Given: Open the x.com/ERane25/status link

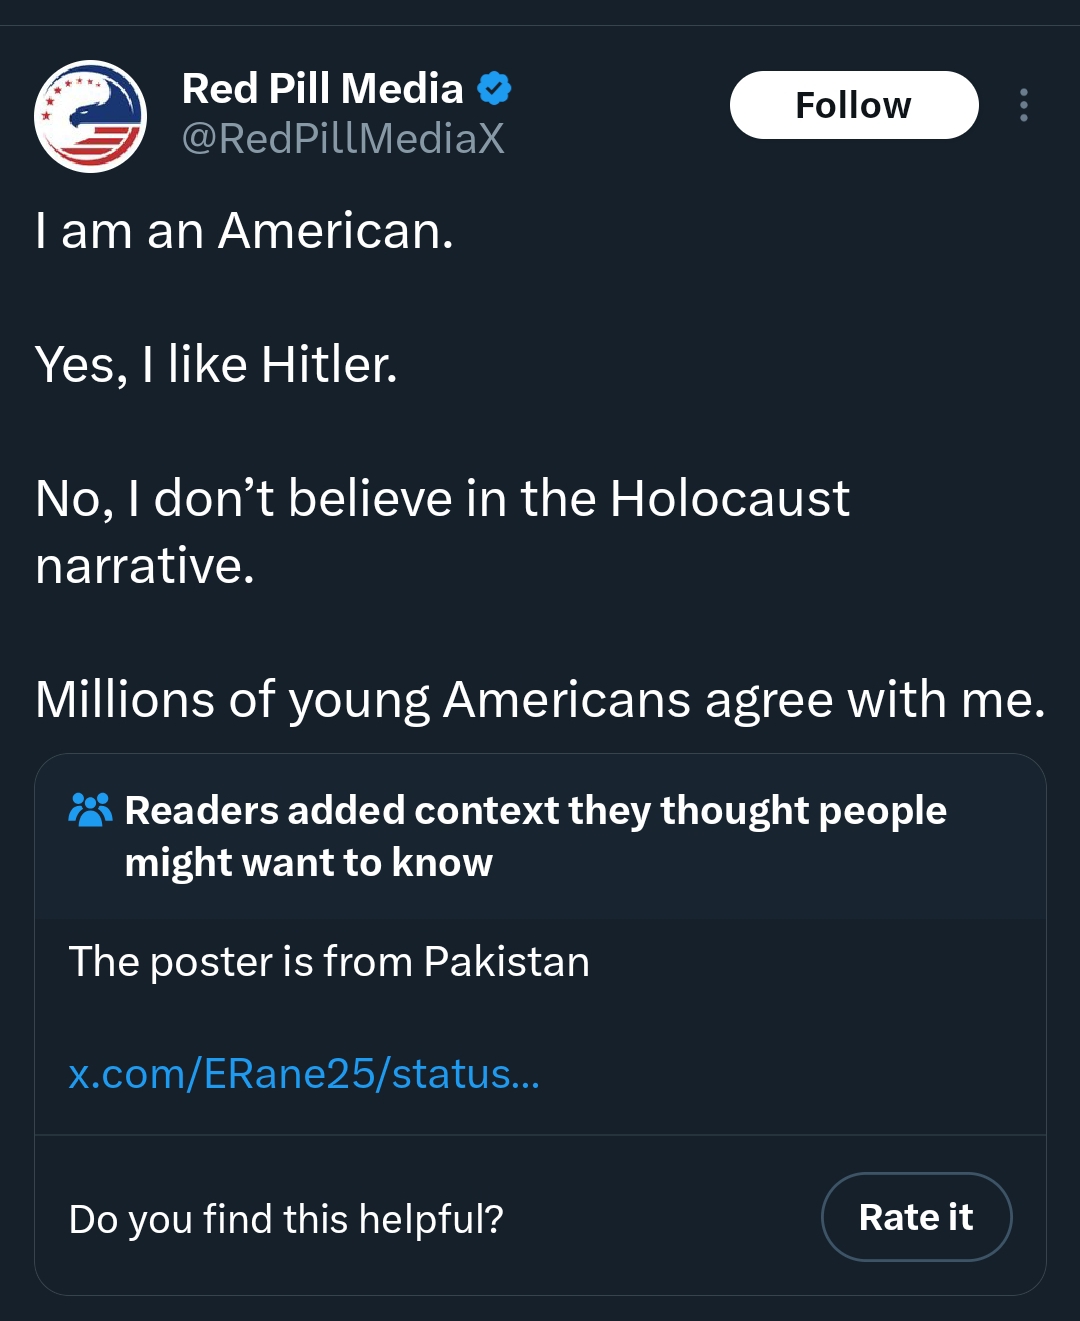Looking at the screenshot, I should tap(304, 1074).
